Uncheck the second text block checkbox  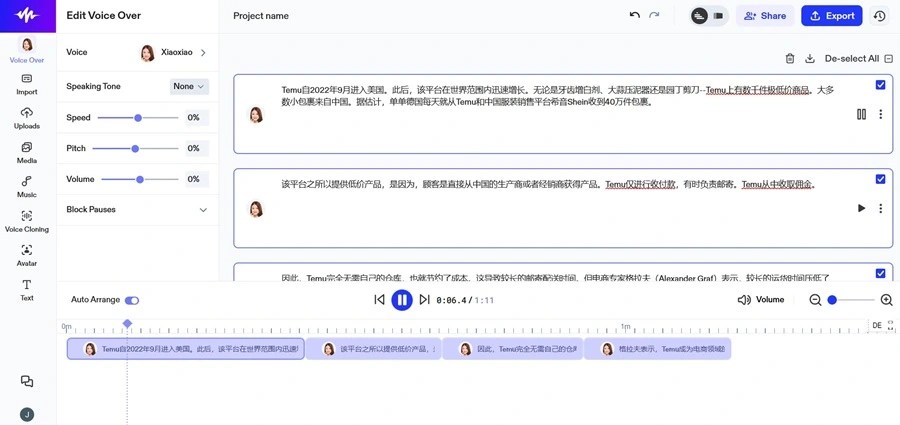[x=880, y=179]
